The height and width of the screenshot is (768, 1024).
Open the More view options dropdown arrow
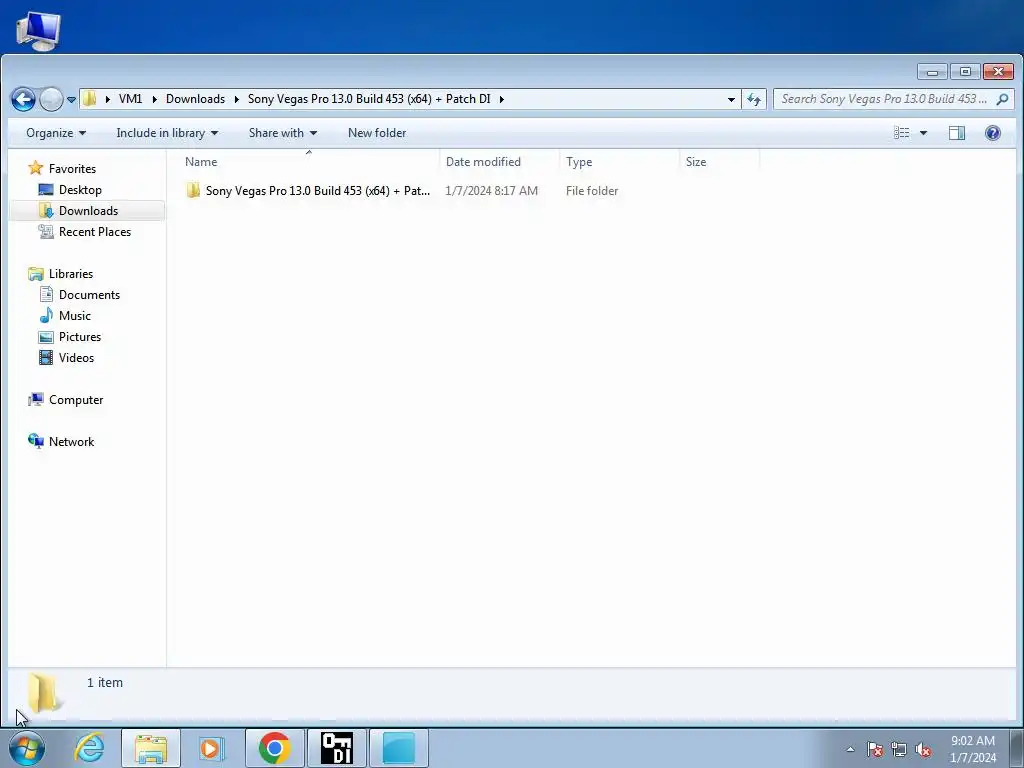click(x=923, y=133)
